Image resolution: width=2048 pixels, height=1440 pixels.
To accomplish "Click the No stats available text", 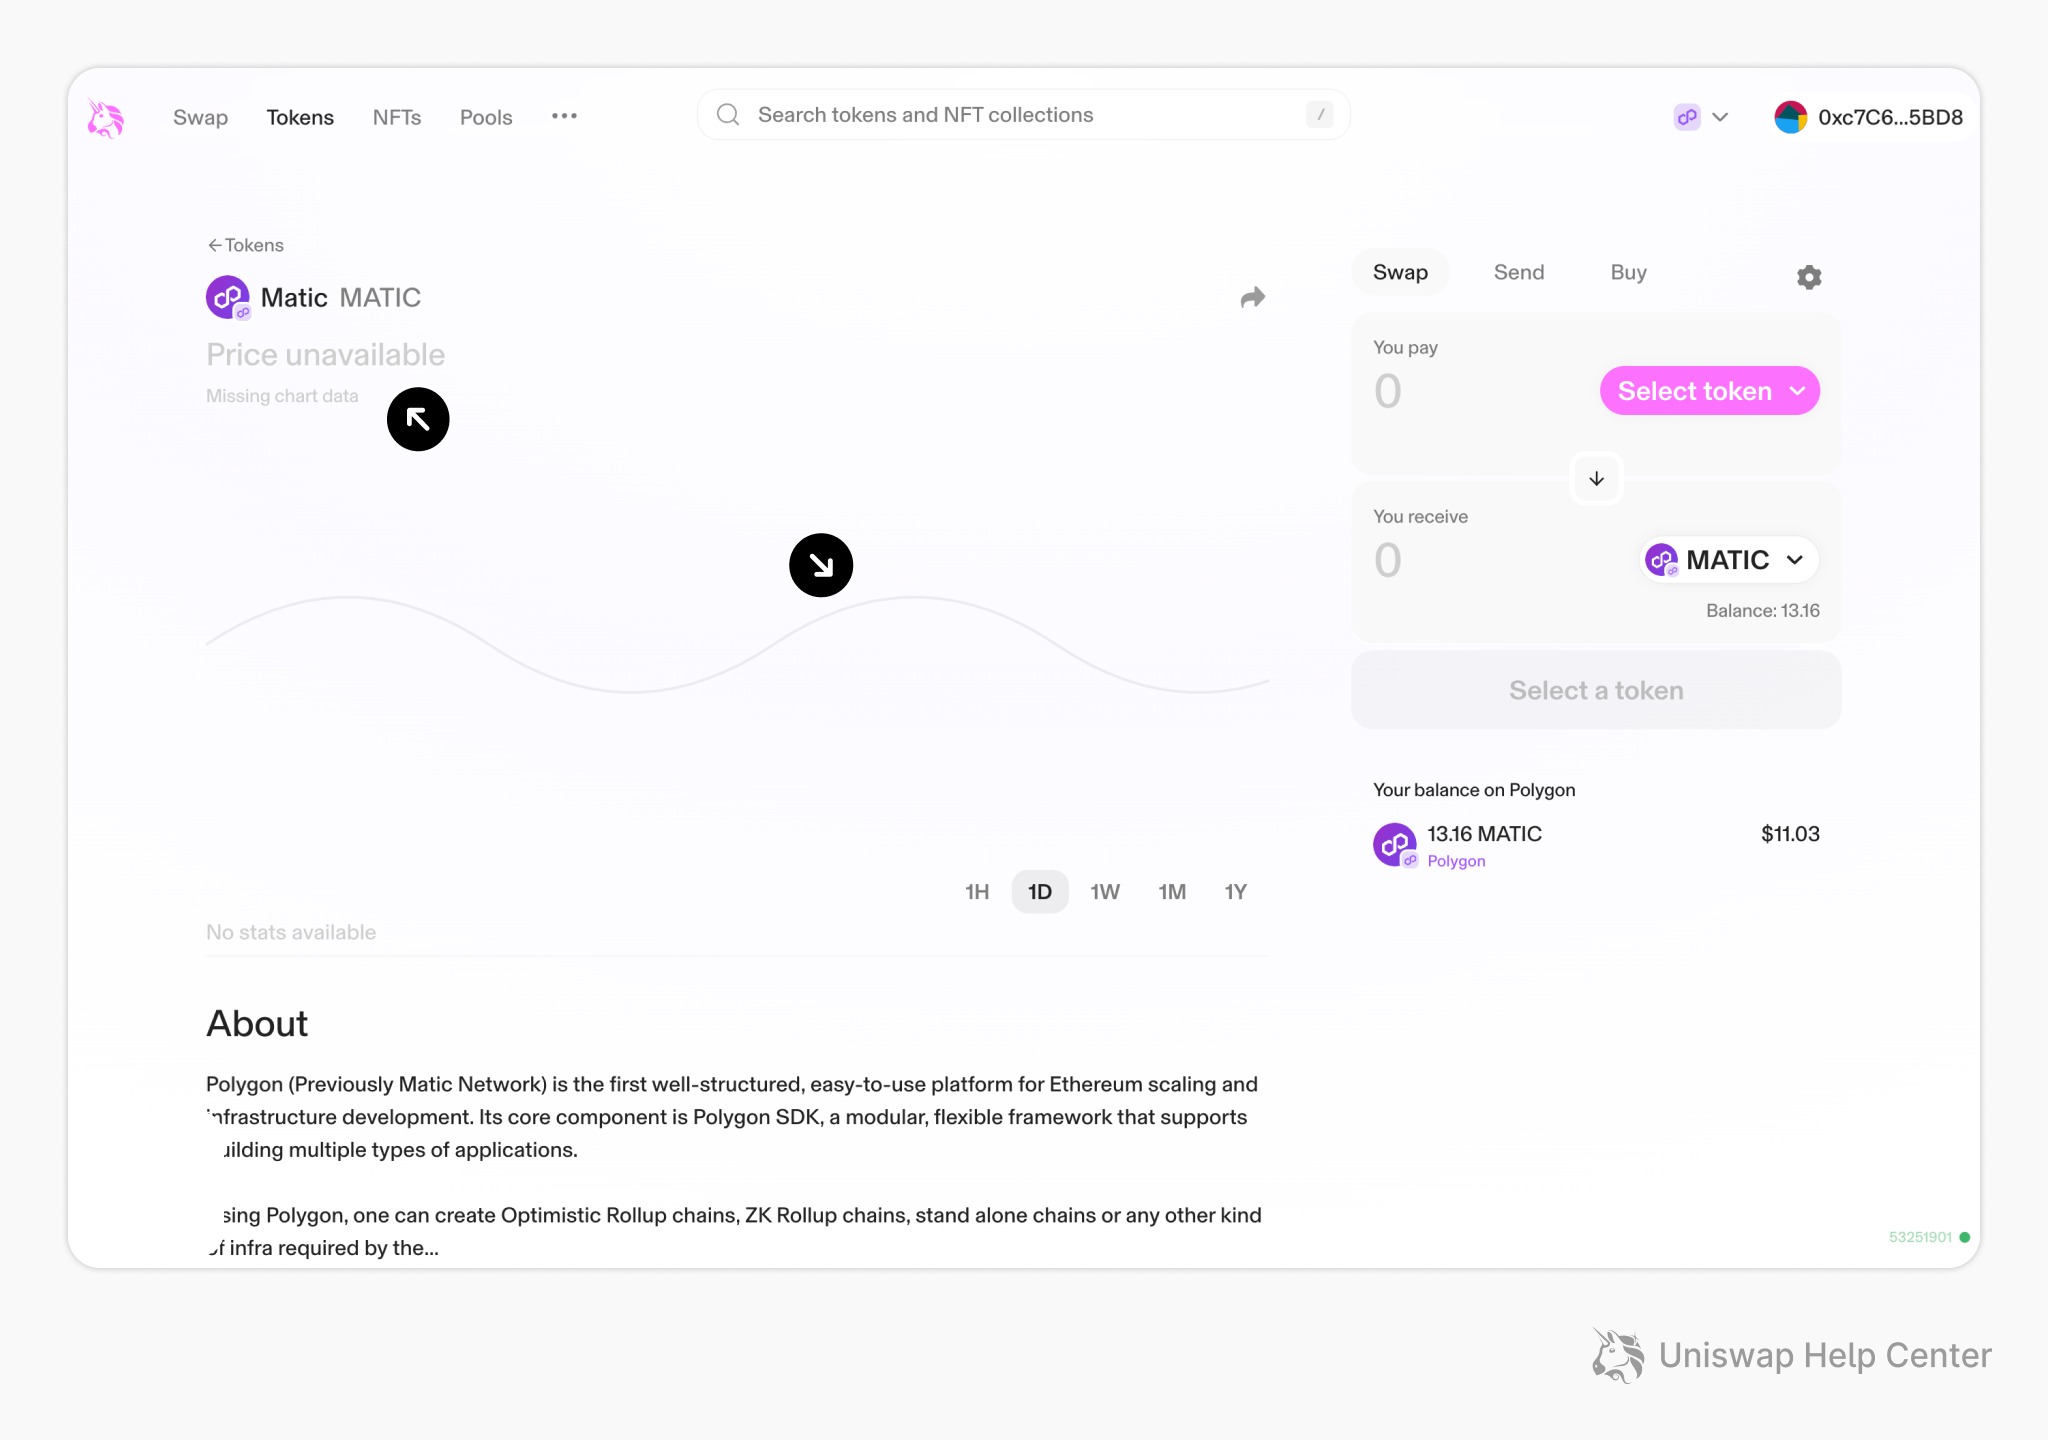I will (291, 932).
